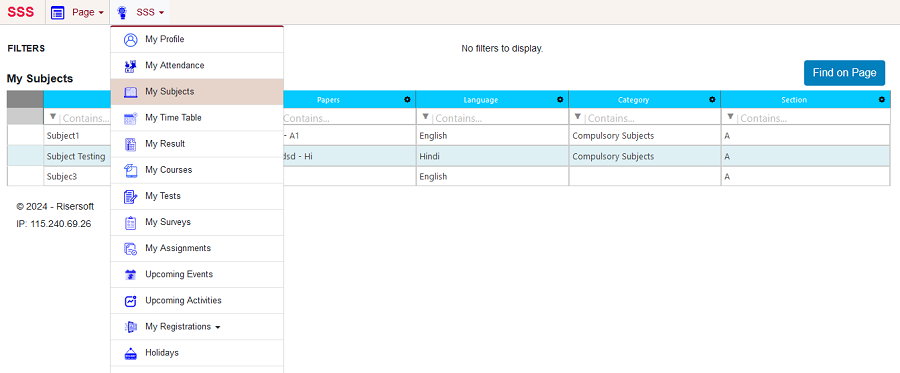Click English in the Subjec3 row

pos(492,177)
